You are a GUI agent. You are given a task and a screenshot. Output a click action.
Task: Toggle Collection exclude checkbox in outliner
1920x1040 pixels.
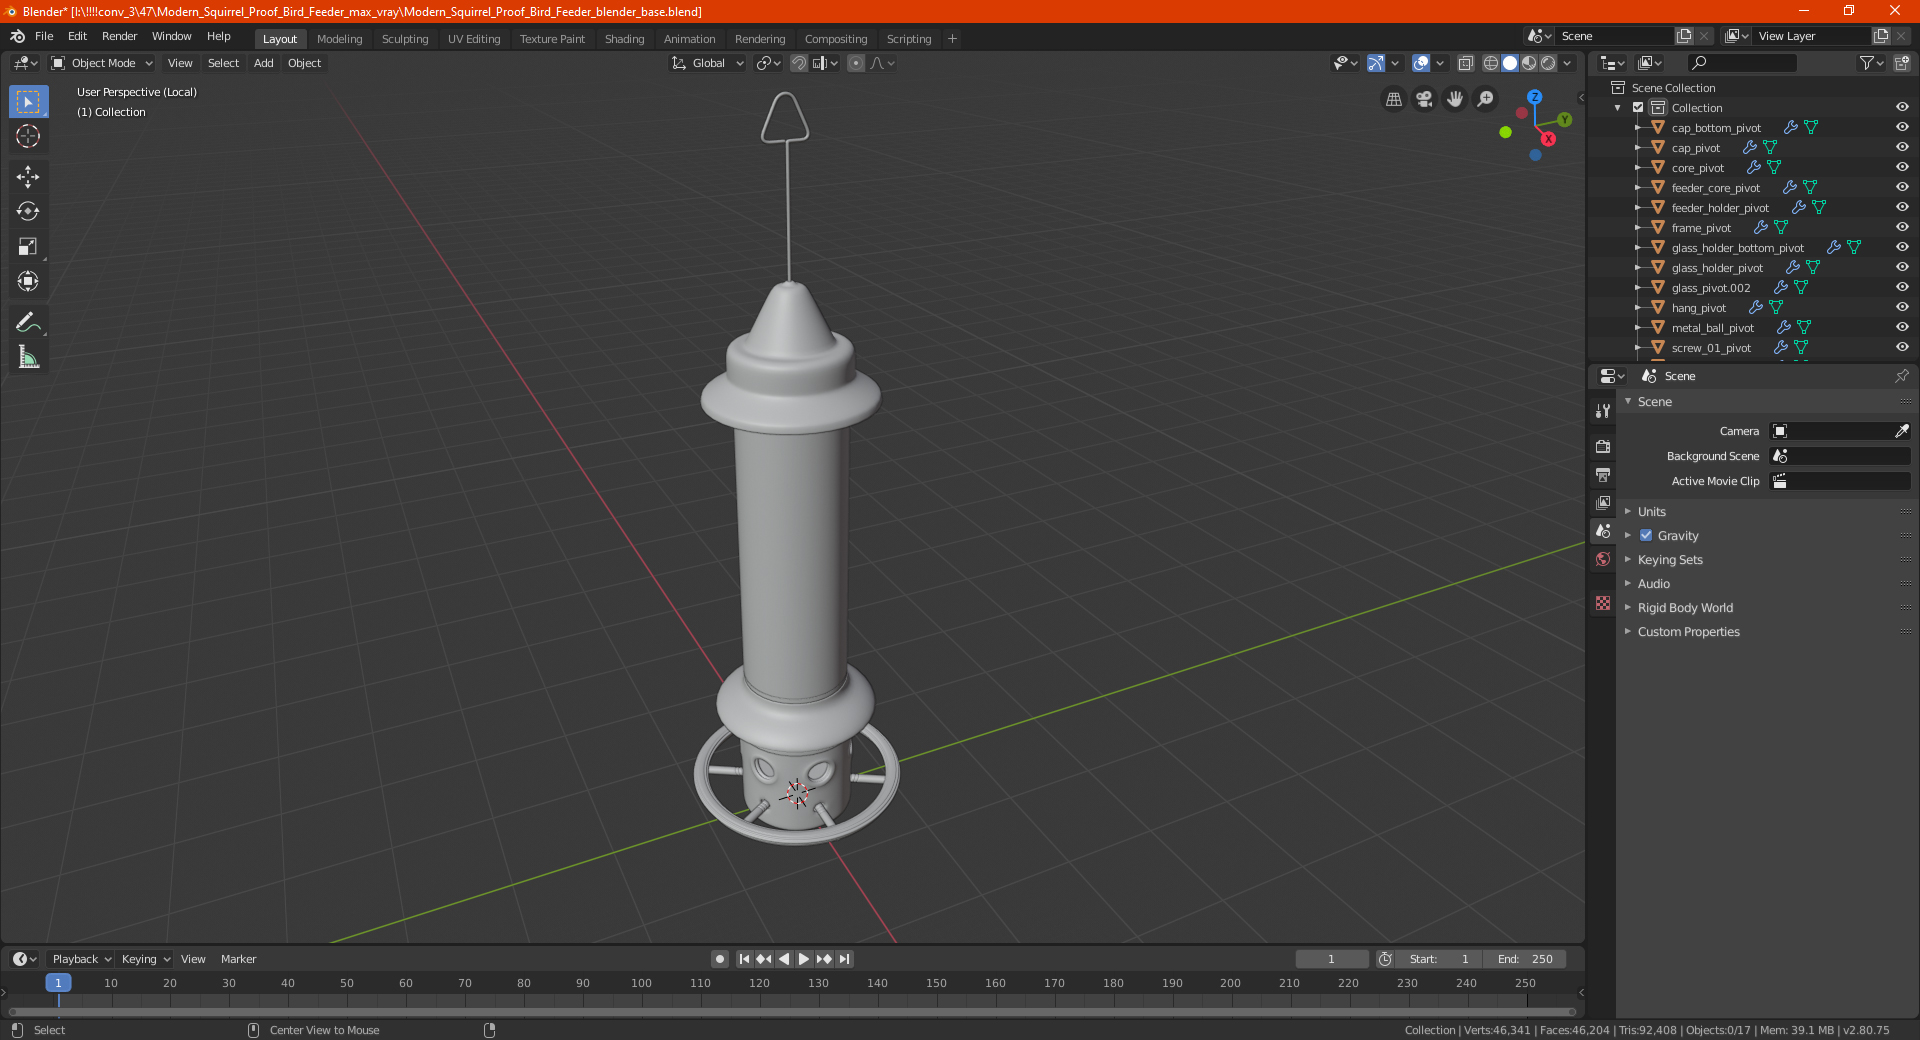pos(1638,107)
